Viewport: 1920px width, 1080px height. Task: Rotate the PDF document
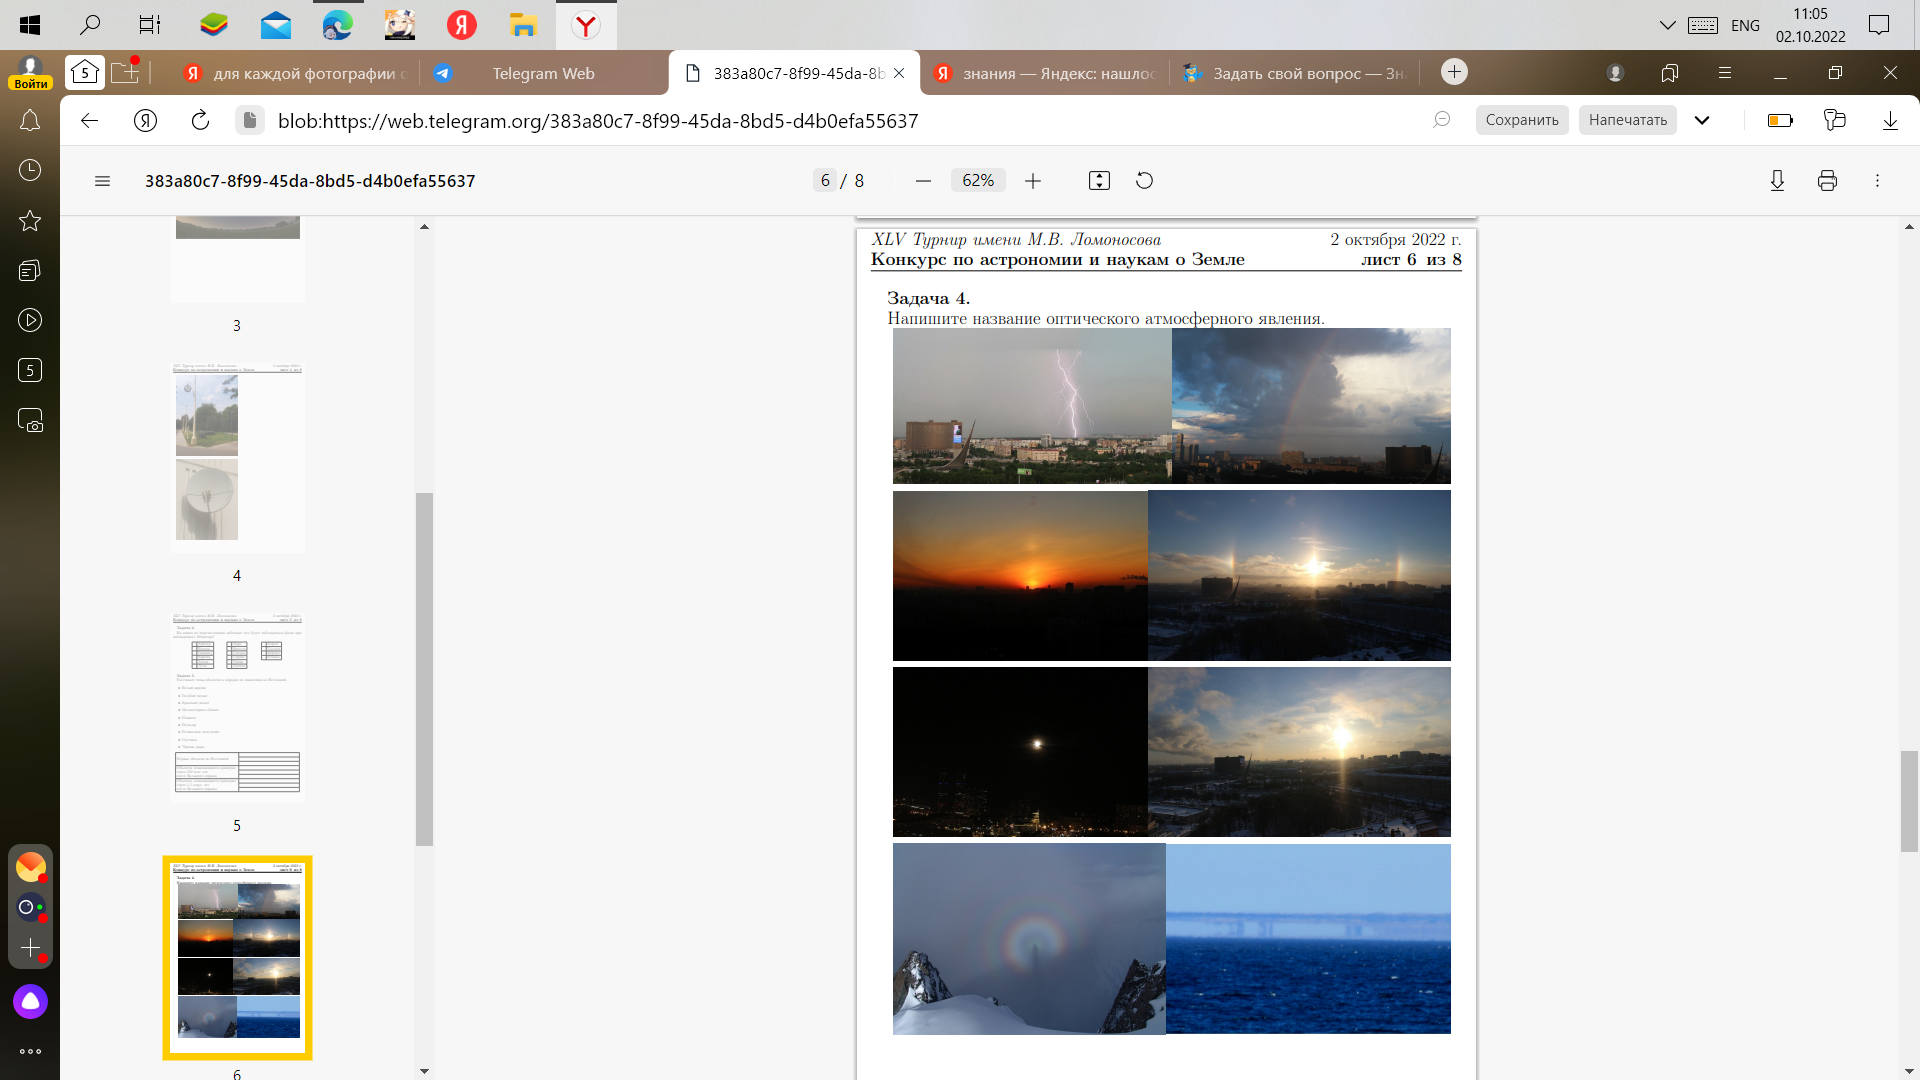(x=1145, y=181)
